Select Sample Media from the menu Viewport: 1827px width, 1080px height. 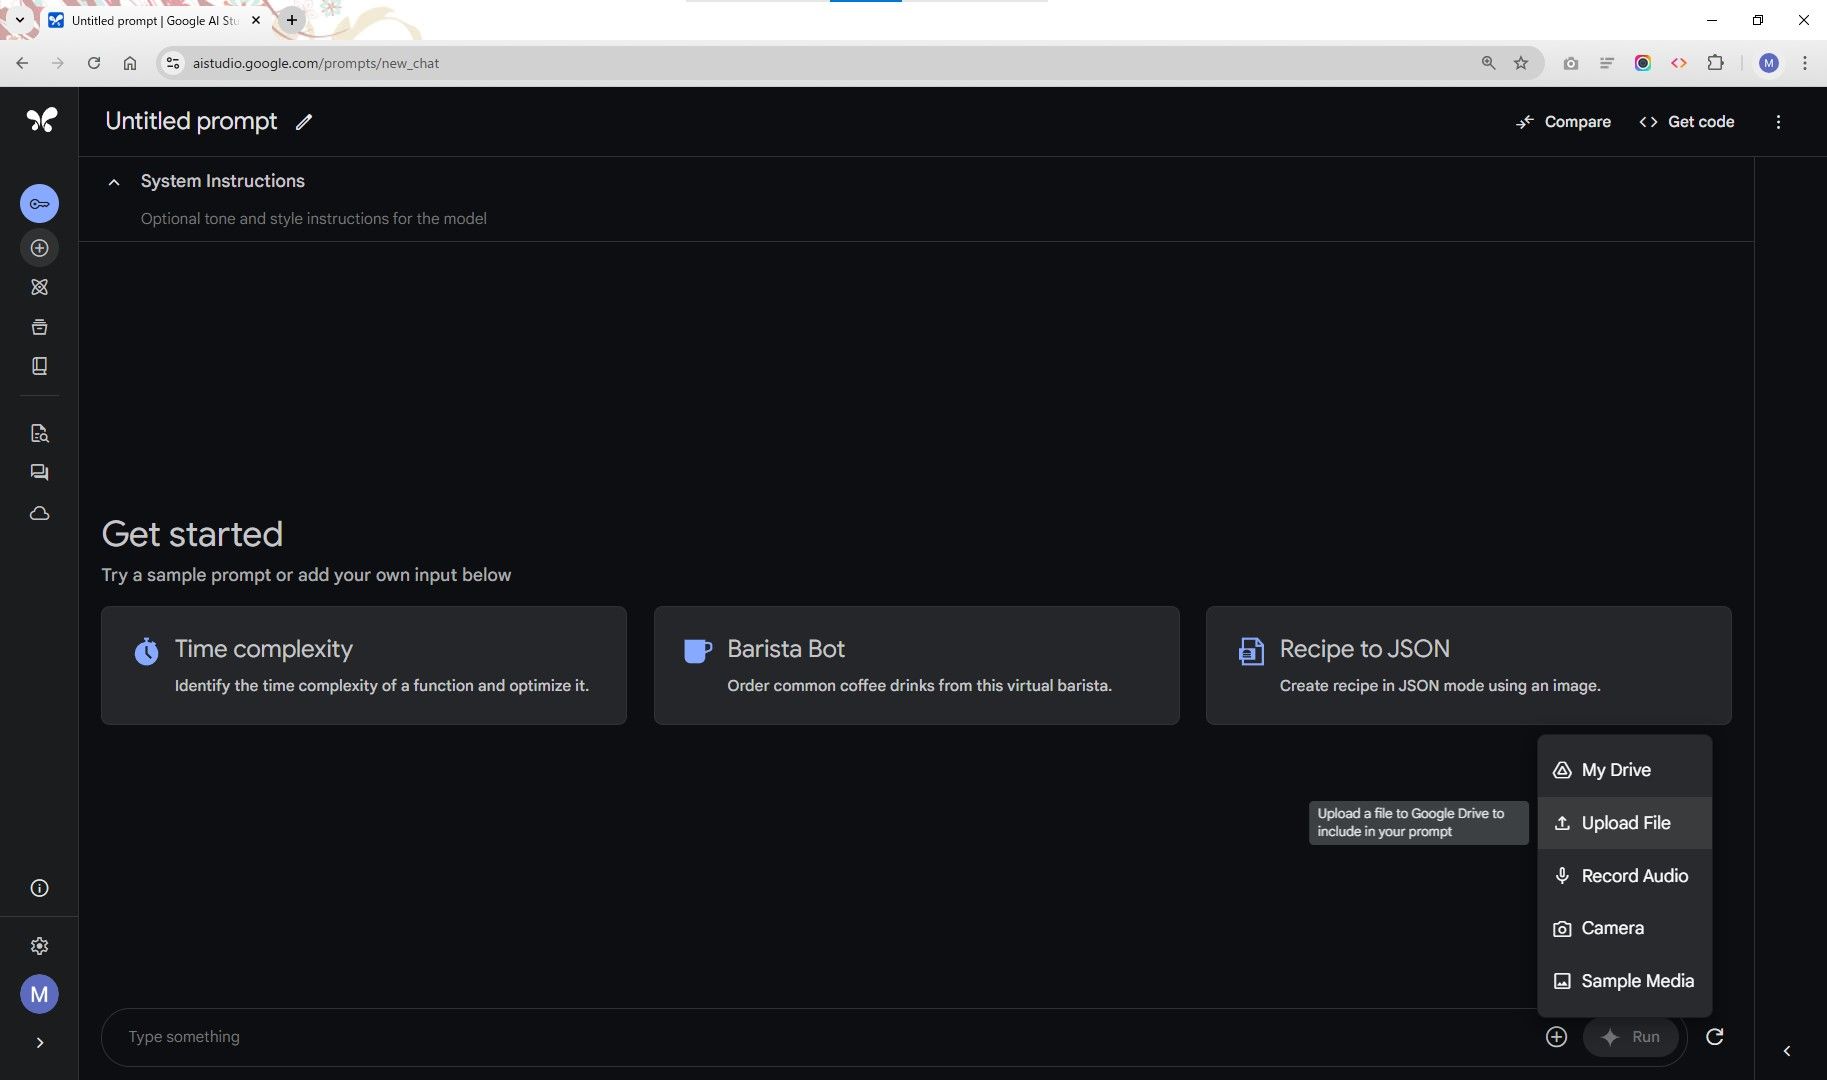point(1624,981)
